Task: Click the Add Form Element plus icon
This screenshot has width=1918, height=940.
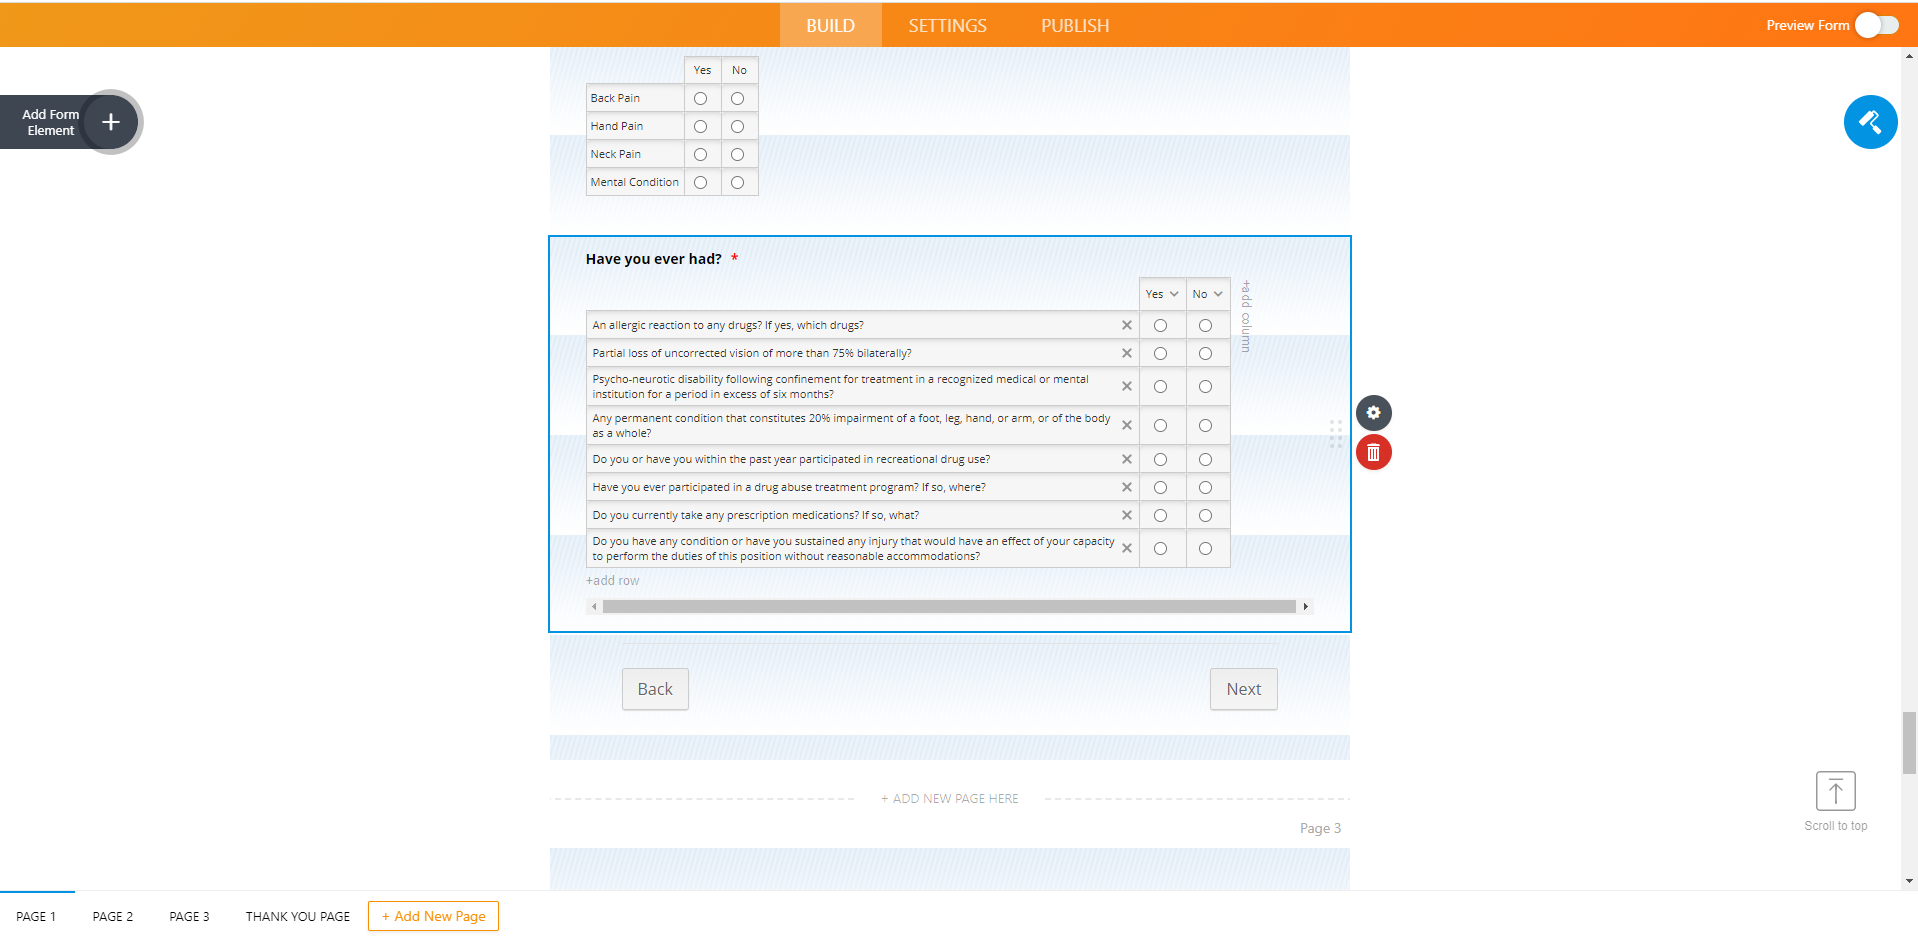Action: pos(111,122)
